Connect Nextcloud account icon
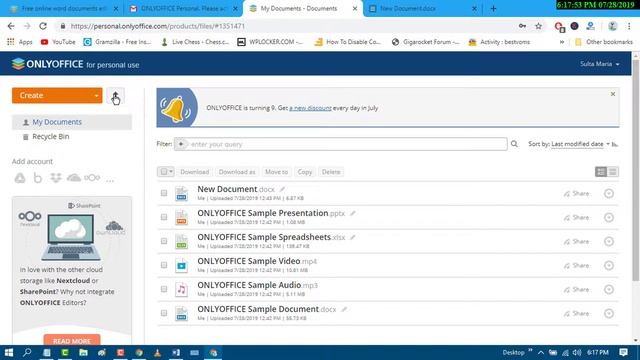 point(92,178)
